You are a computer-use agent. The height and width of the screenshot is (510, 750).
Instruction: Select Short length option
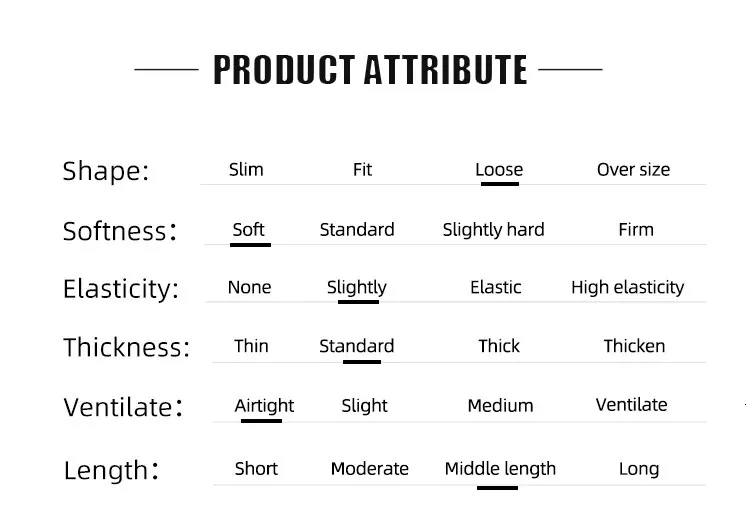(256, 469)
